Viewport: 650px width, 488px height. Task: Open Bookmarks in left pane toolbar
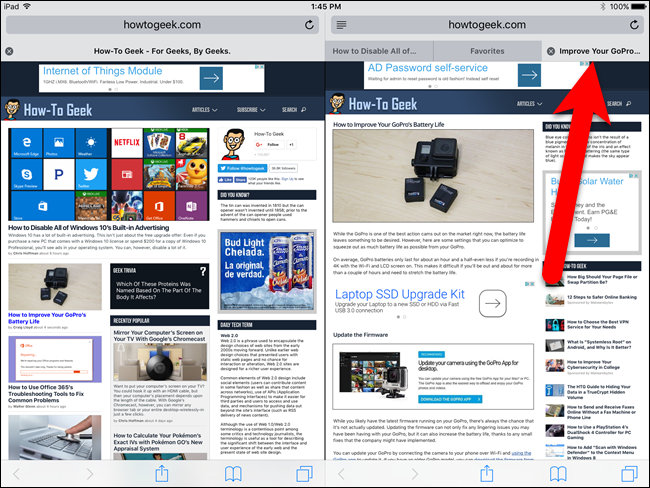(233, 473)
